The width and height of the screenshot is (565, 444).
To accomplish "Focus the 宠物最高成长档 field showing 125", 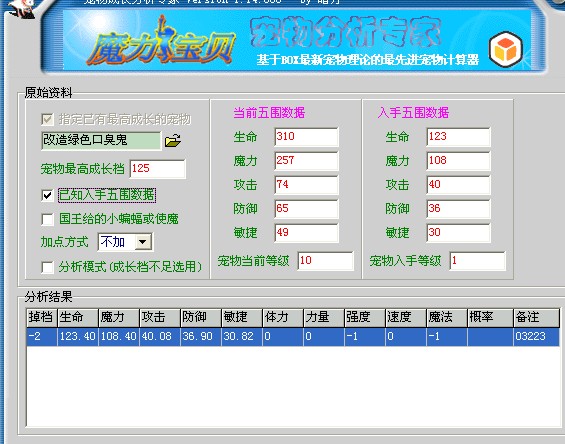I will pyautogui.click(x=157, y=169).
